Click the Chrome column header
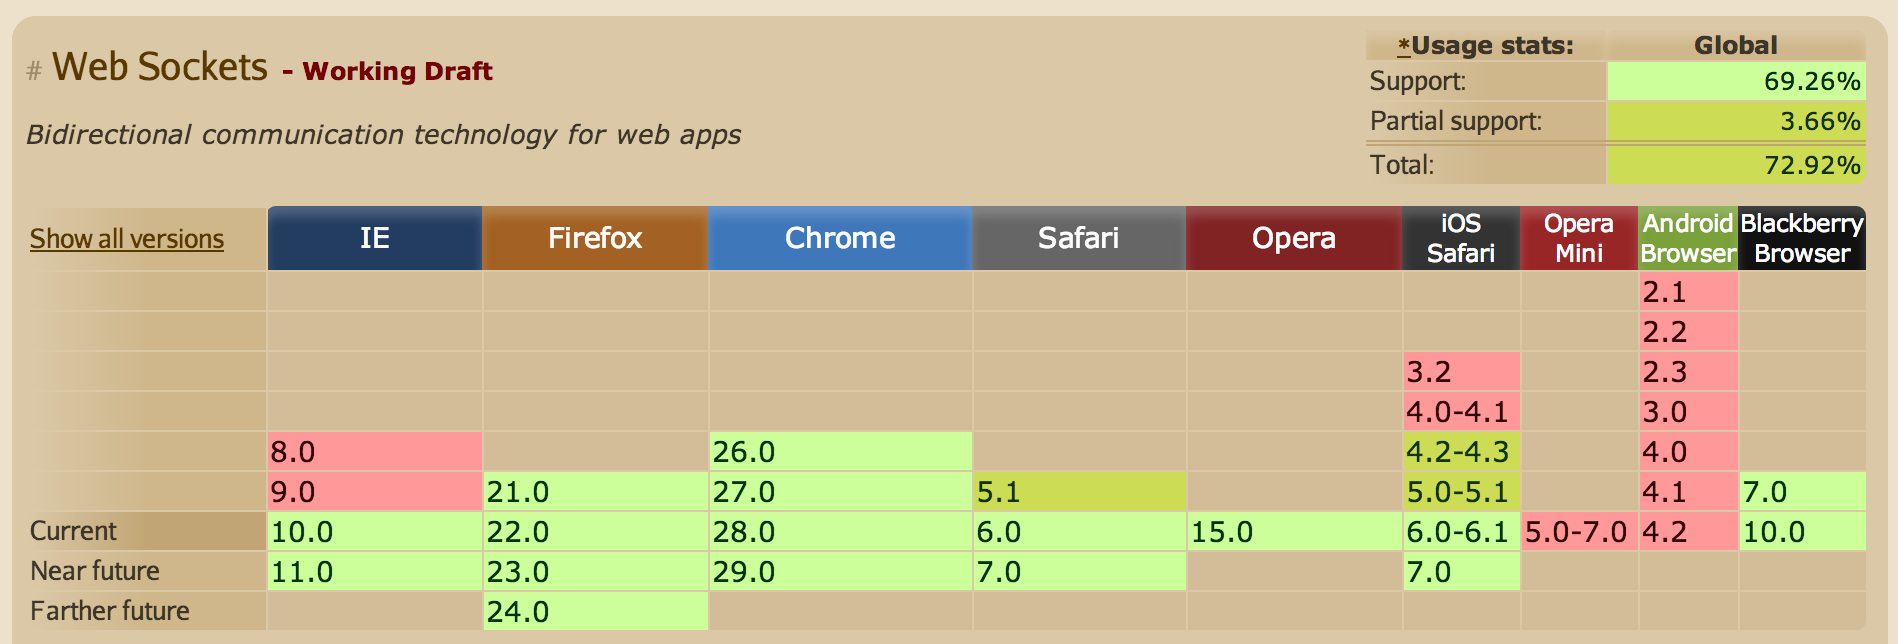The width and height of the screenshot is (1898, 644). pos(840,238)
